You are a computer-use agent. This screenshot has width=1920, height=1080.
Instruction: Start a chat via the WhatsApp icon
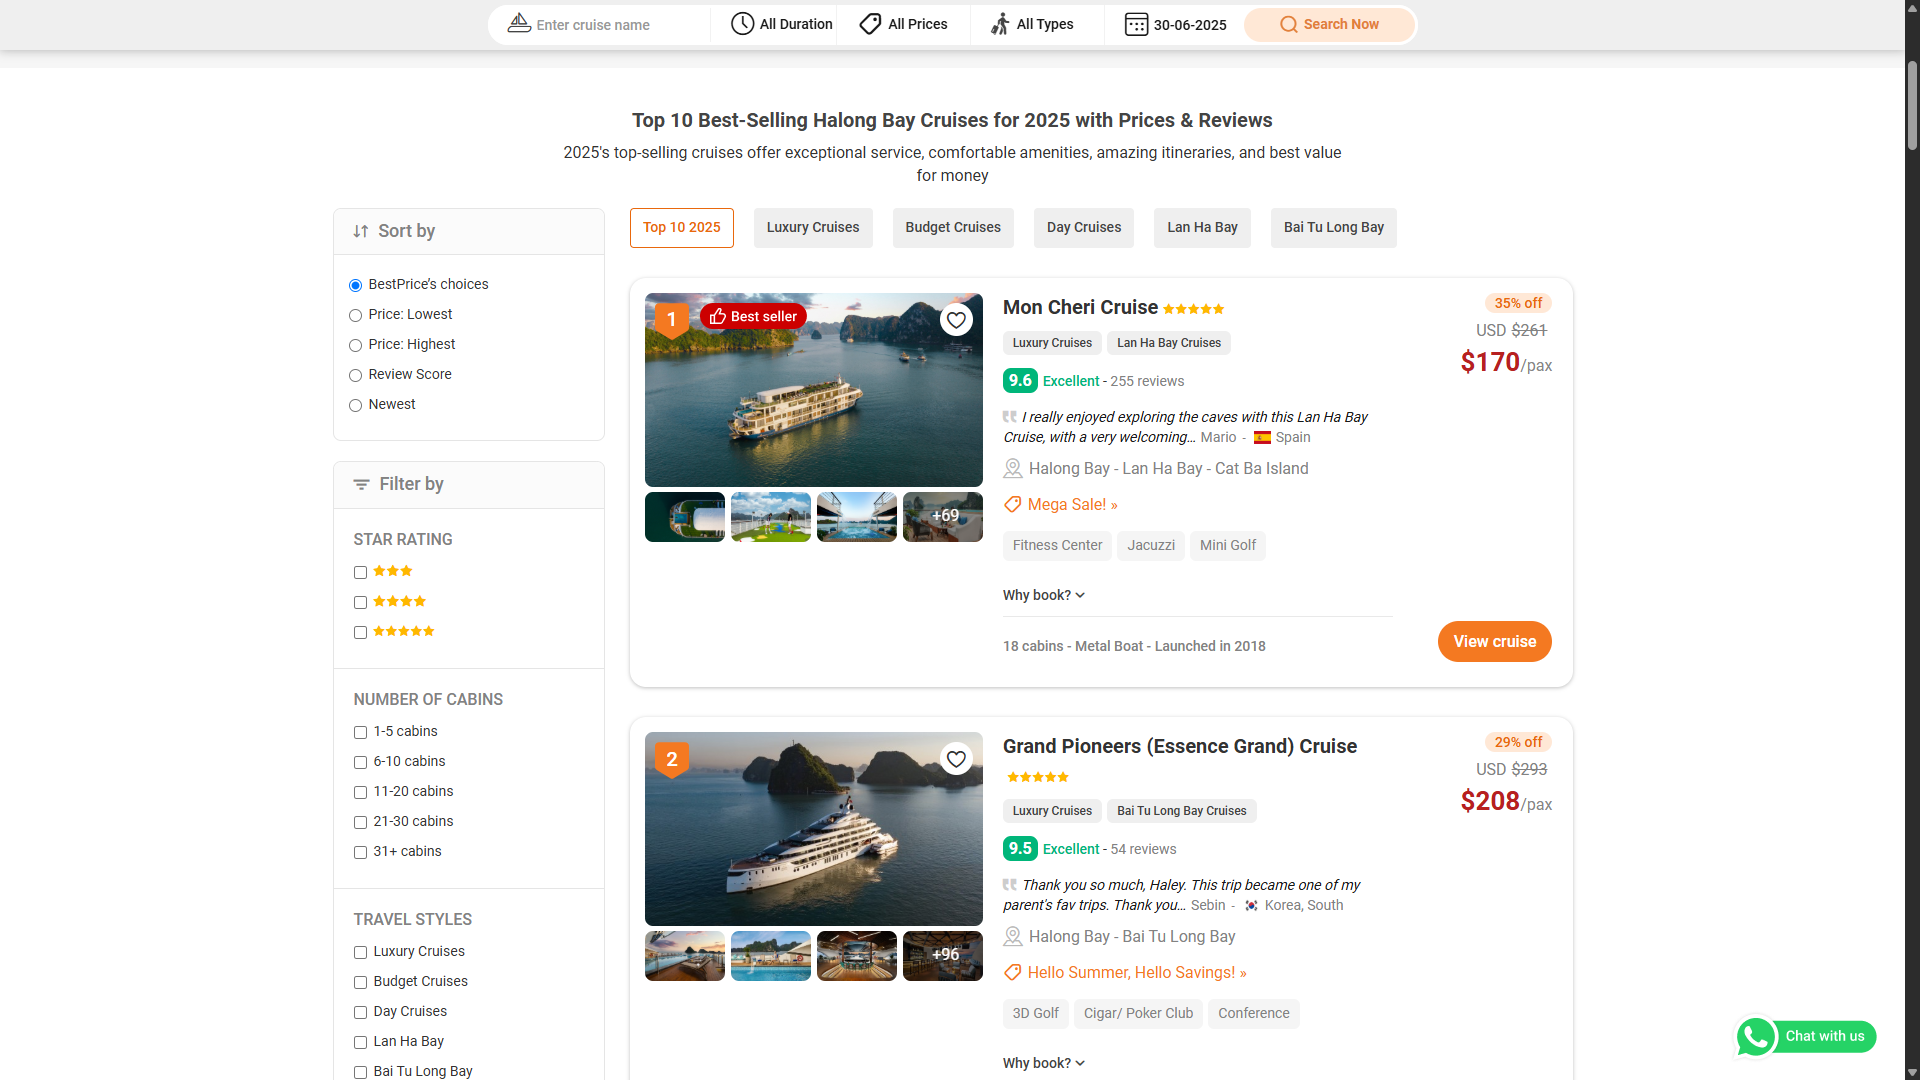tap(1756, 1037)
